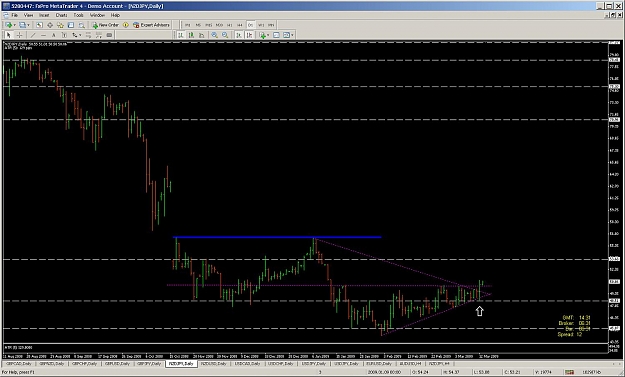This screenshot has width=625, height=377.
Task: Show the Data Window crosshair-circle icon
Action: [x=50, y=25]
